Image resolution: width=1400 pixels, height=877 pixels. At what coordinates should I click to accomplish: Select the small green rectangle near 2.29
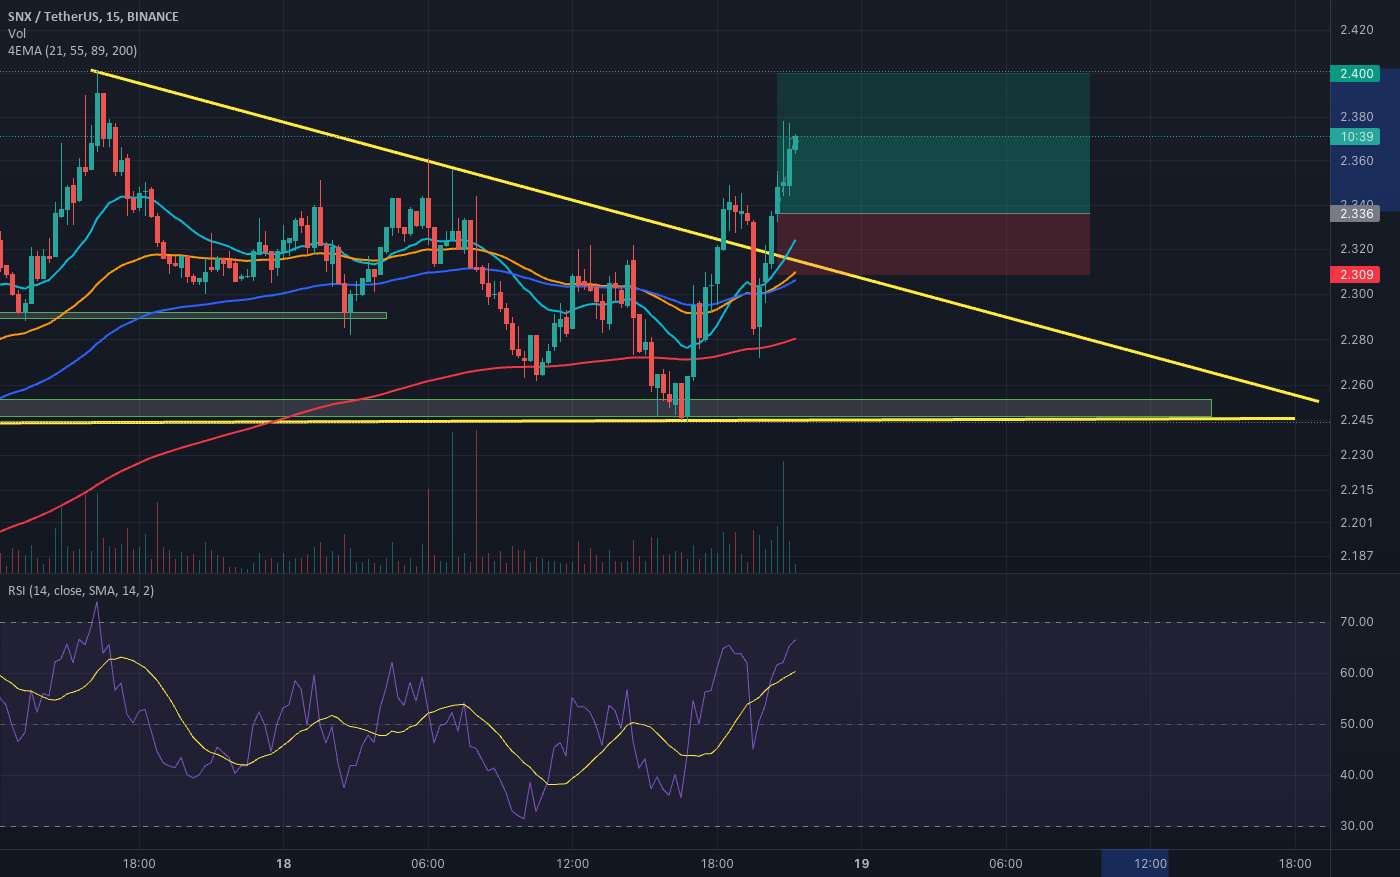tap(193, 316)
